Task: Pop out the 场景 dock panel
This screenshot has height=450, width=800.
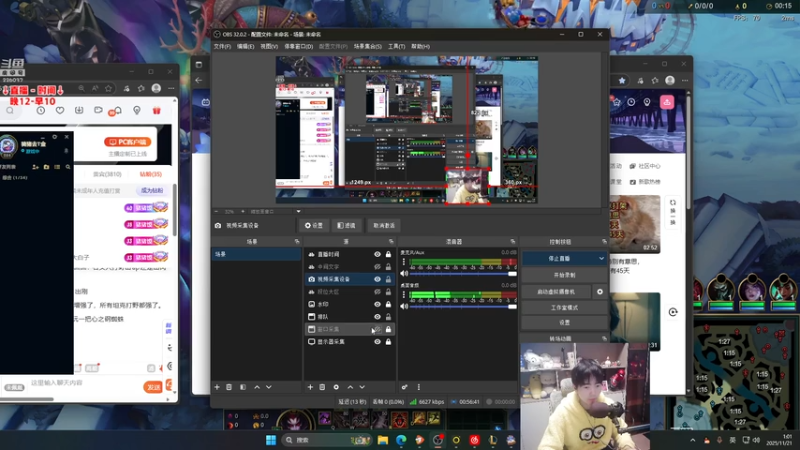Action: pyautogui.click(x=297, y=241)
